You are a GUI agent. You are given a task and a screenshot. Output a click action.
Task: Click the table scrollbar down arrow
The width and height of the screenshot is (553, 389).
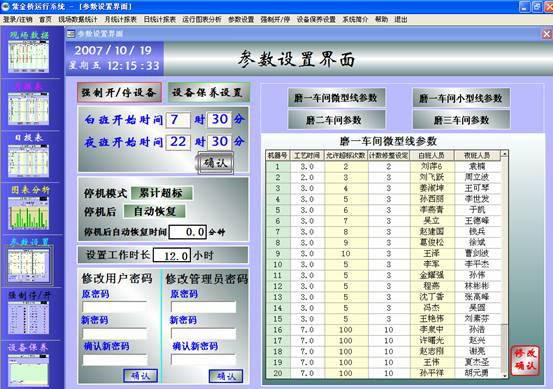504,376
